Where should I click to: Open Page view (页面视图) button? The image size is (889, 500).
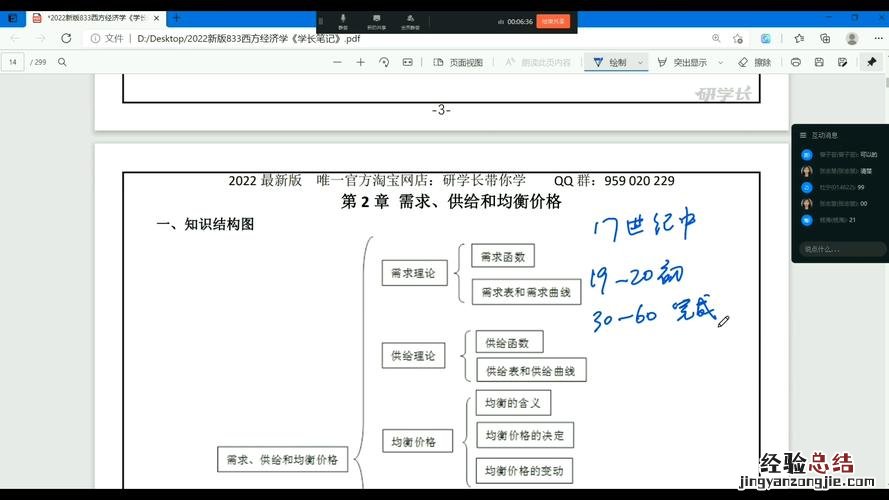tap(458, 62)
